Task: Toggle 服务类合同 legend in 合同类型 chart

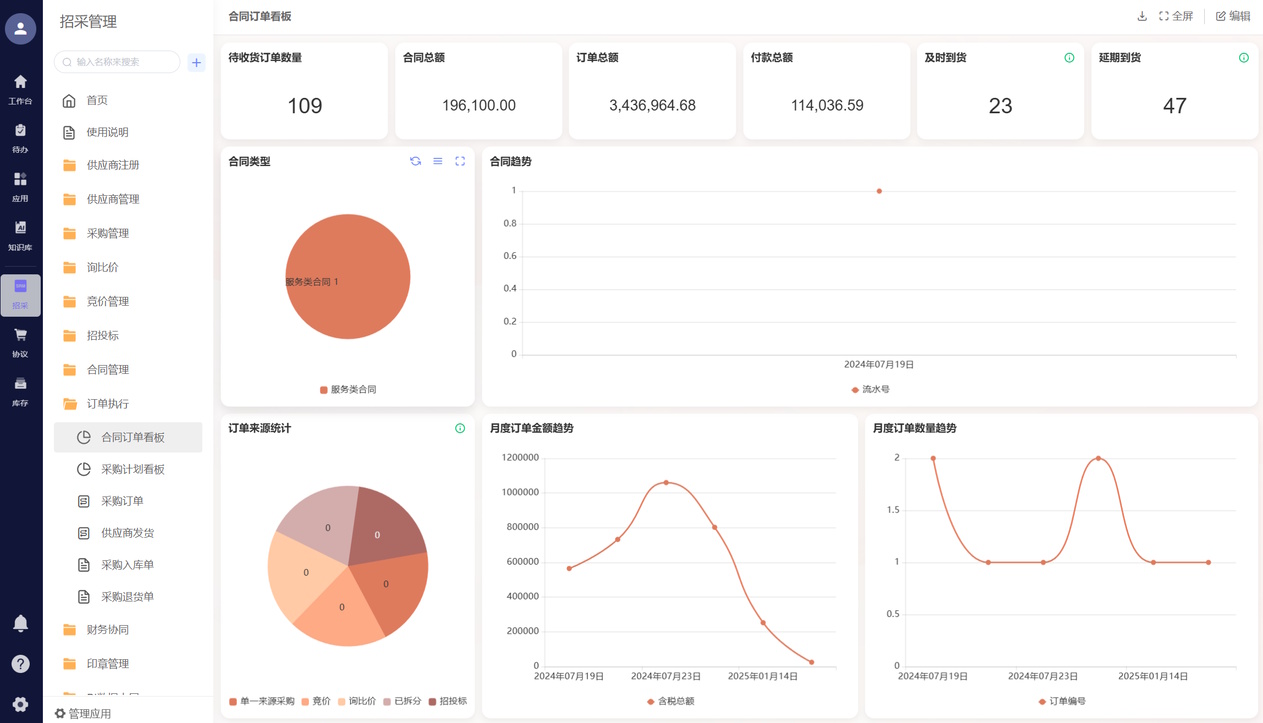Action: click(x=348, y=390)
